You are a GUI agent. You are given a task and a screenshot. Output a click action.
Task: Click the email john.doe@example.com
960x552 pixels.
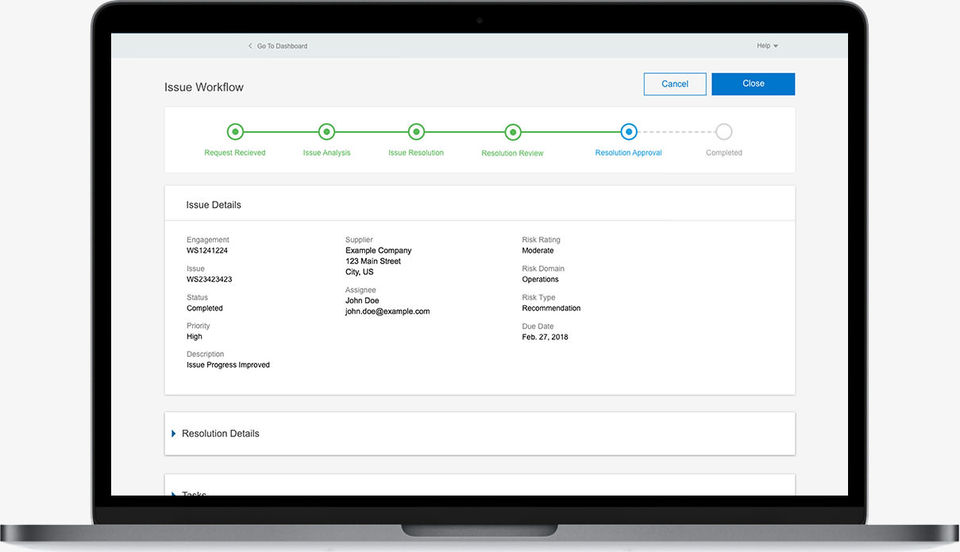pos(388,311)
